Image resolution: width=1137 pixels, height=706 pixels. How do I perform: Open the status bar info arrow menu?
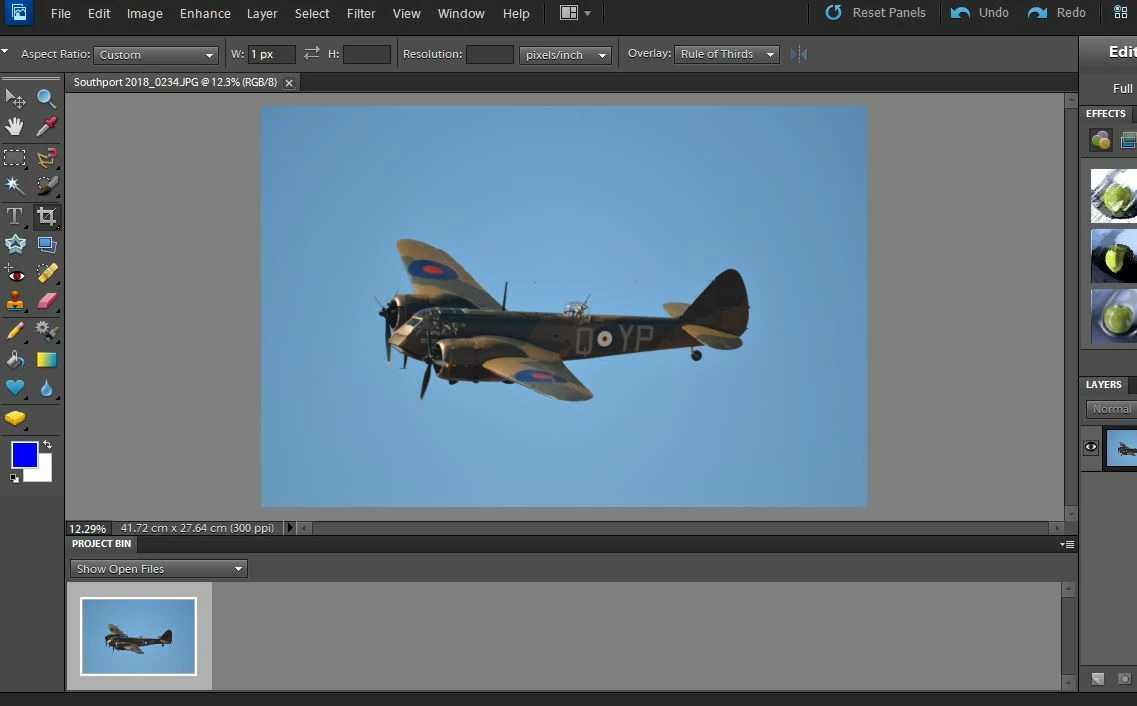pyautogui.click(x=289, y=528)
